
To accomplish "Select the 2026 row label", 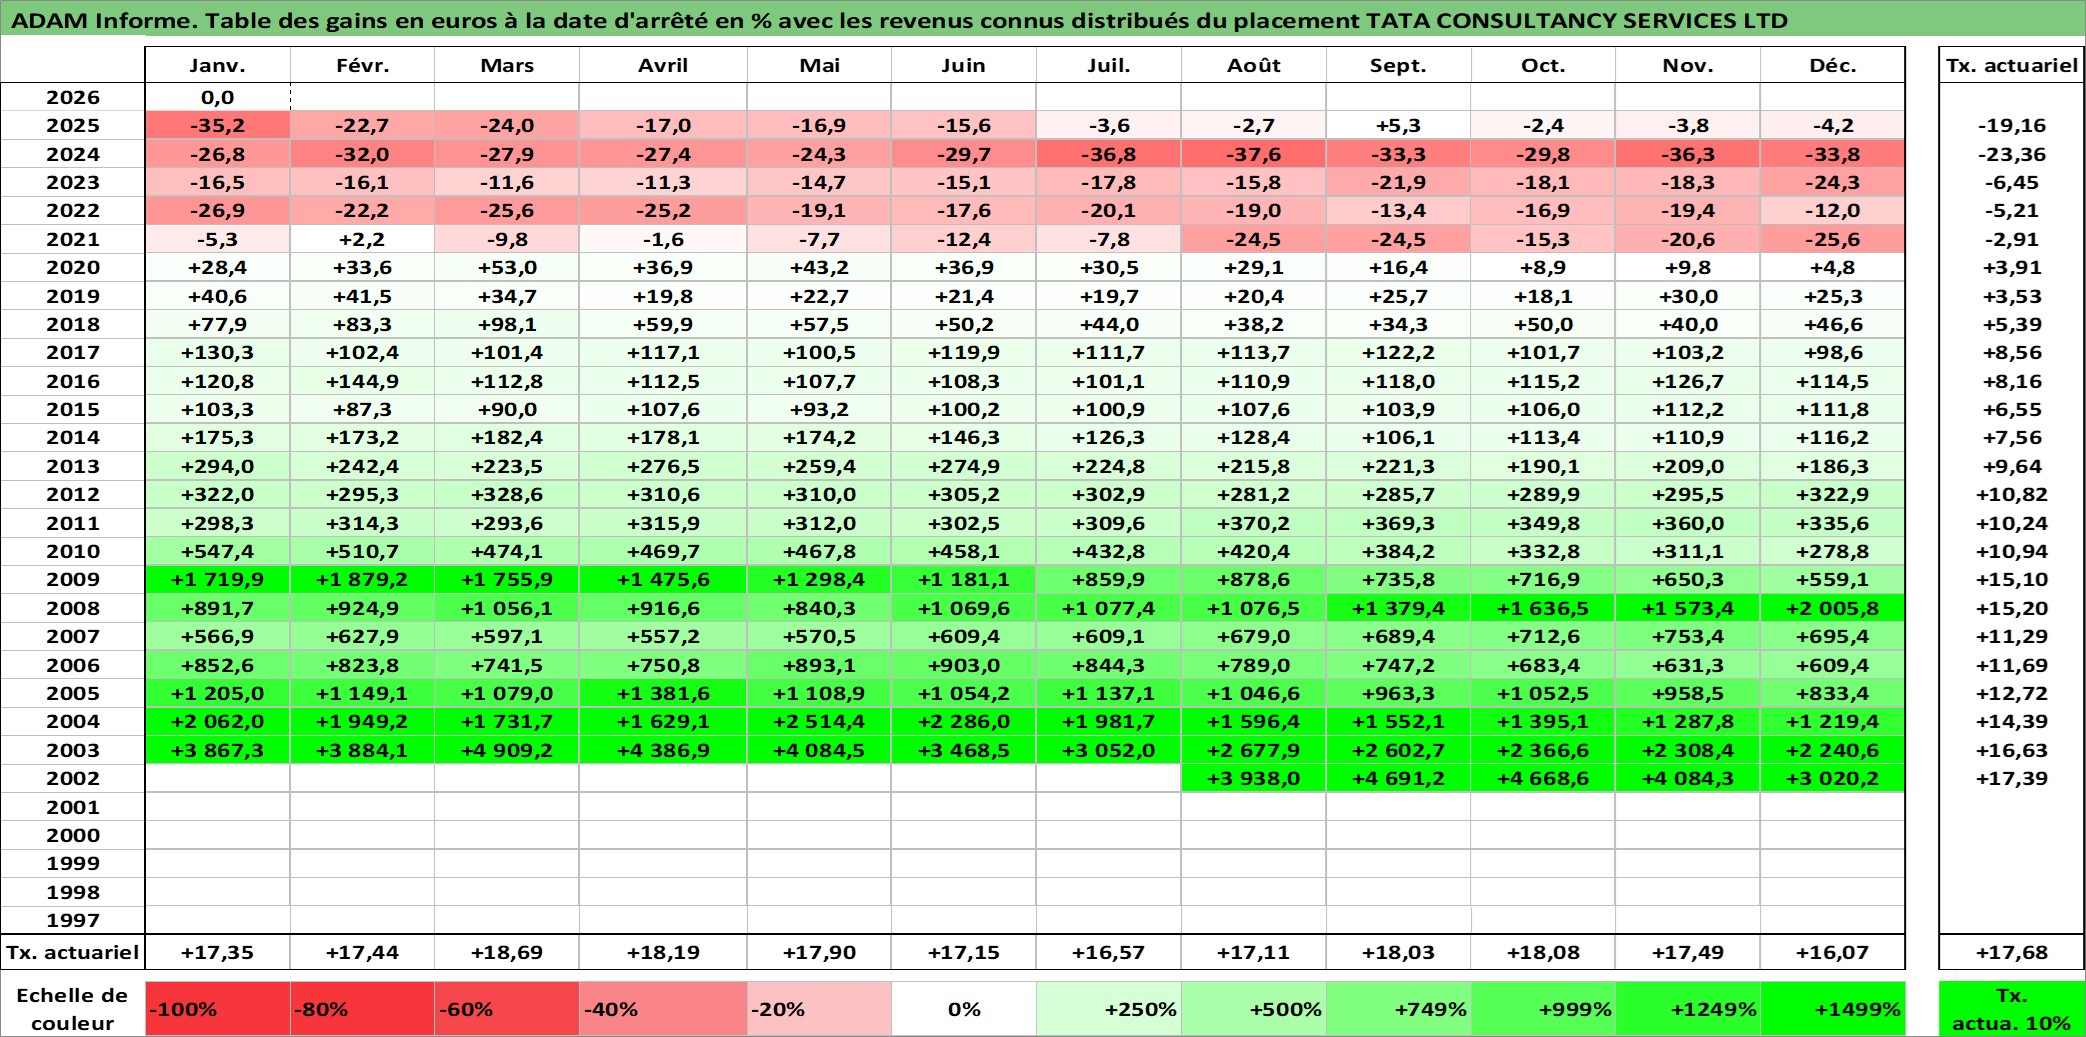I will click(x=73, y=97).
